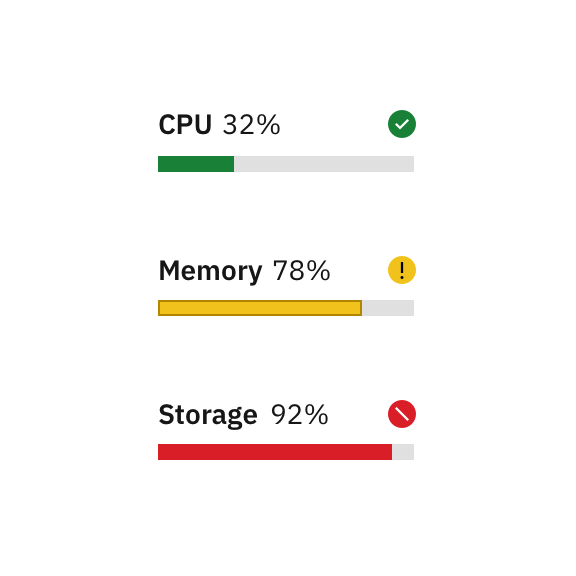Click the letter S in Storage
The image size is (576, 576).
tap(168, 415)
